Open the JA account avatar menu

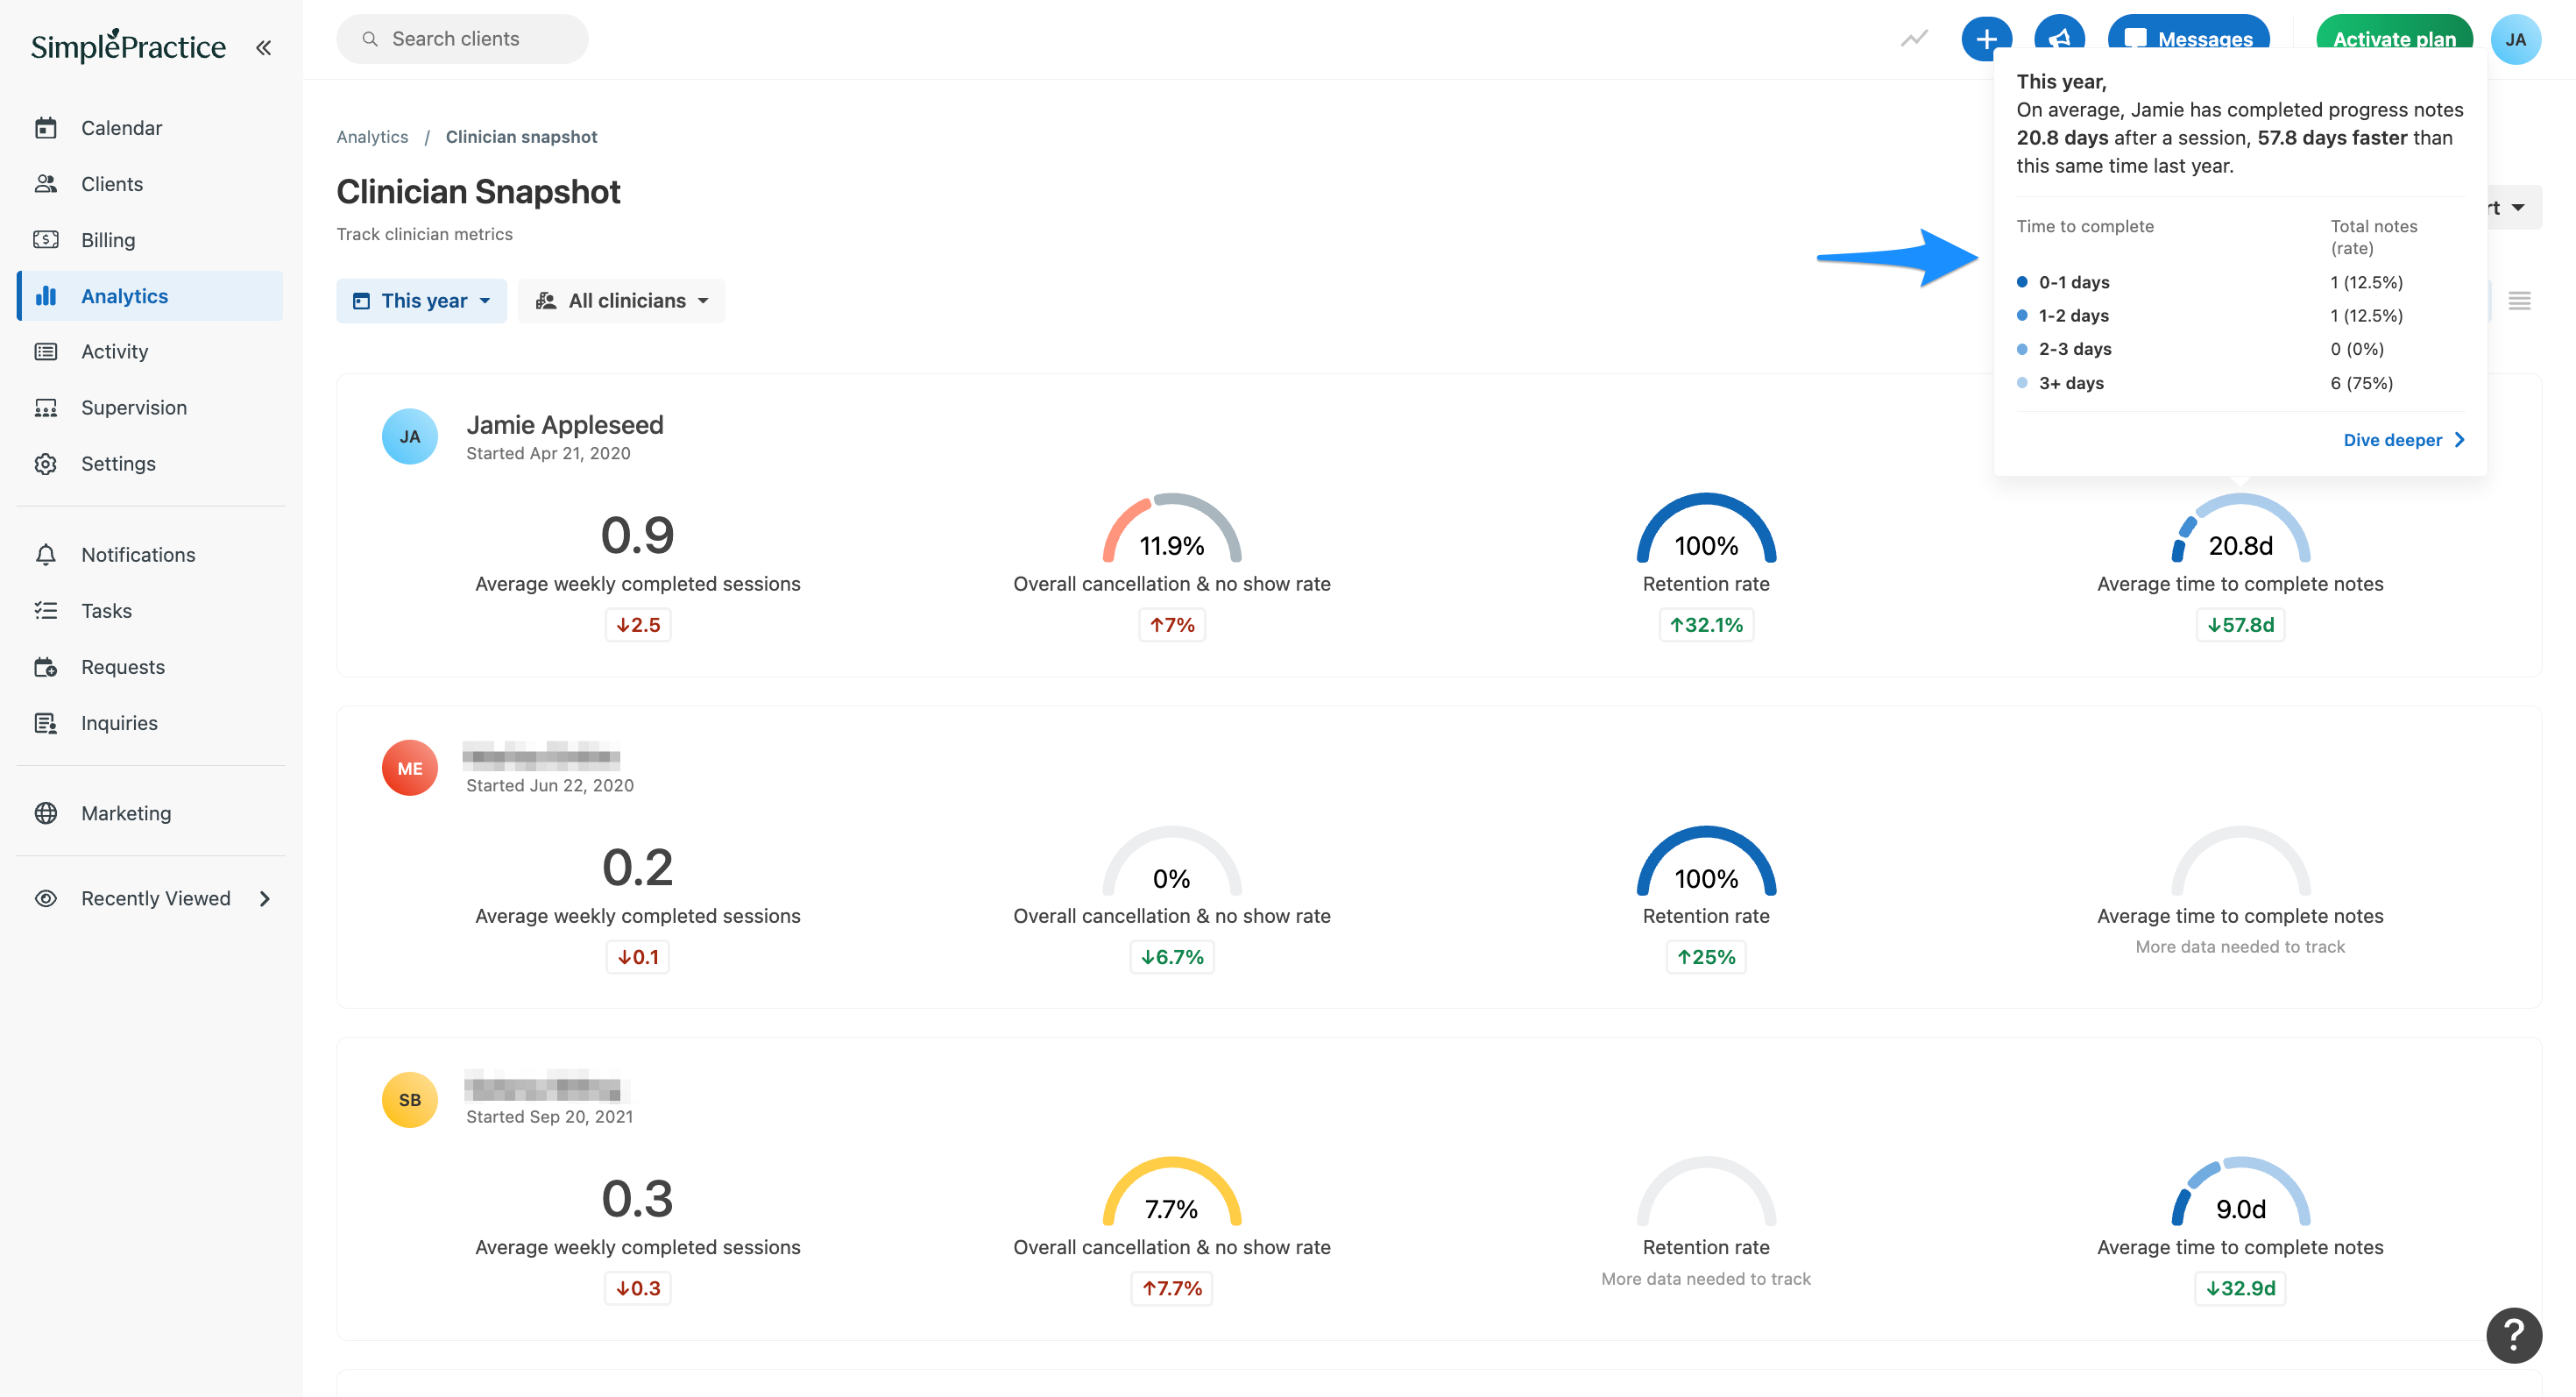[2516, 39]
